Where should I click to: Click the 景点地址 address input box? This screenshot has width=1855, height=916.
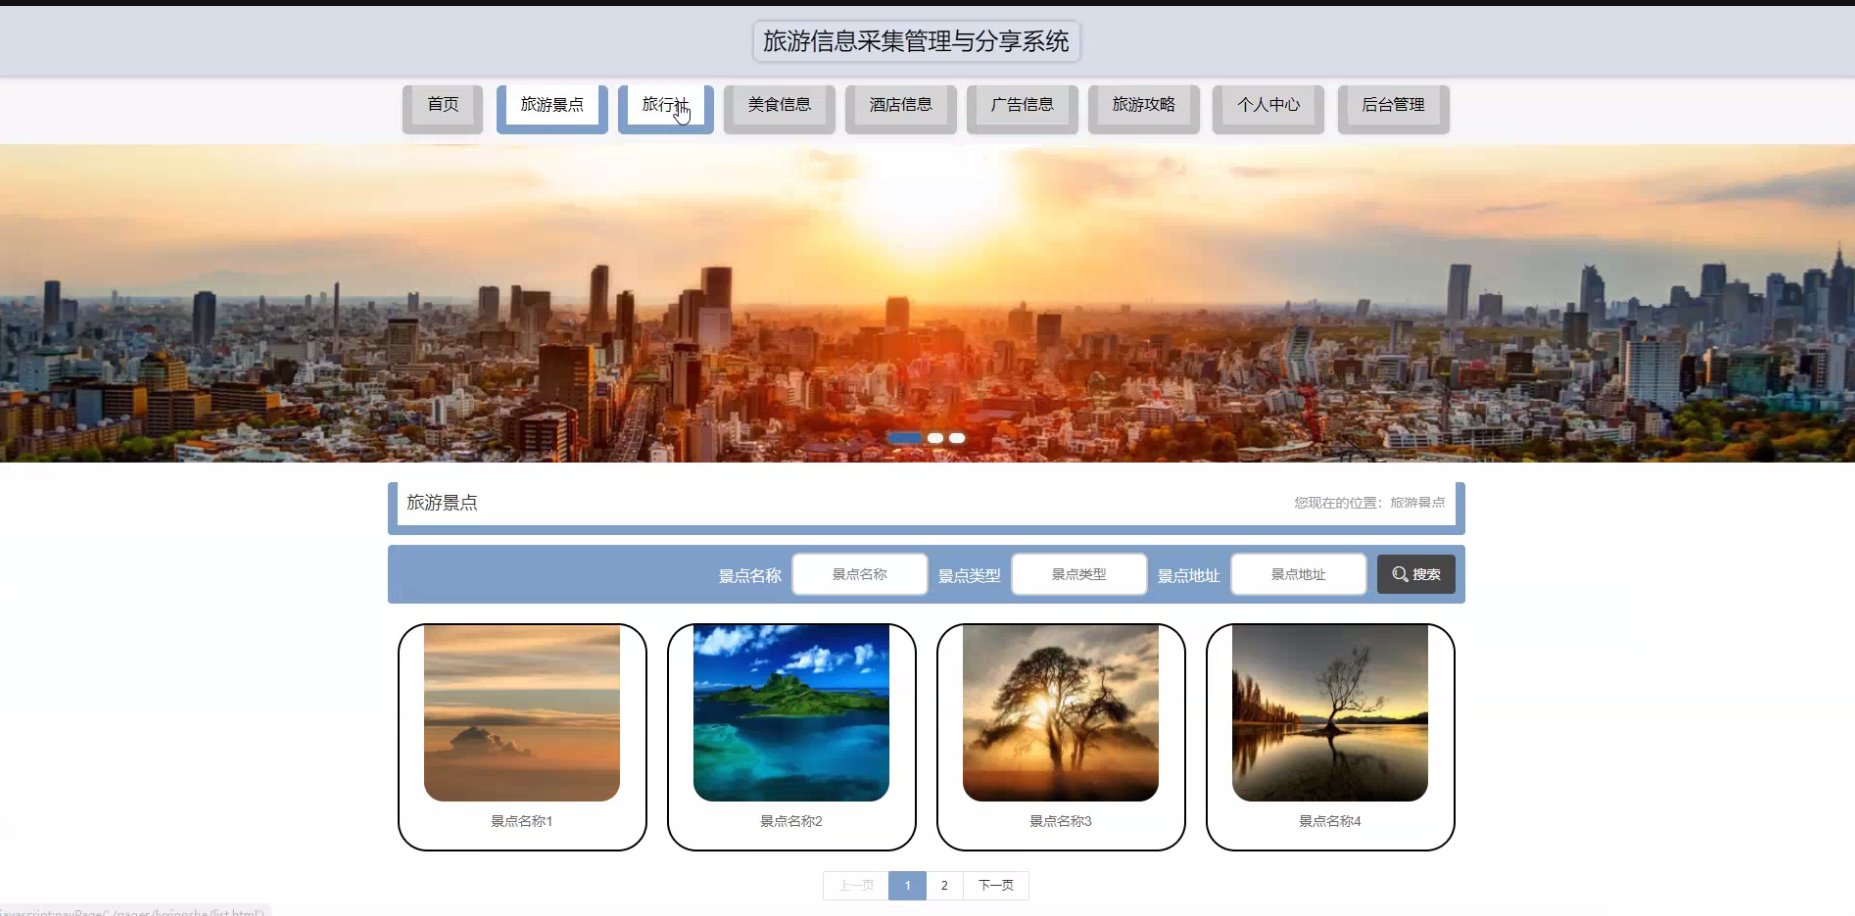pos(1297,573)
